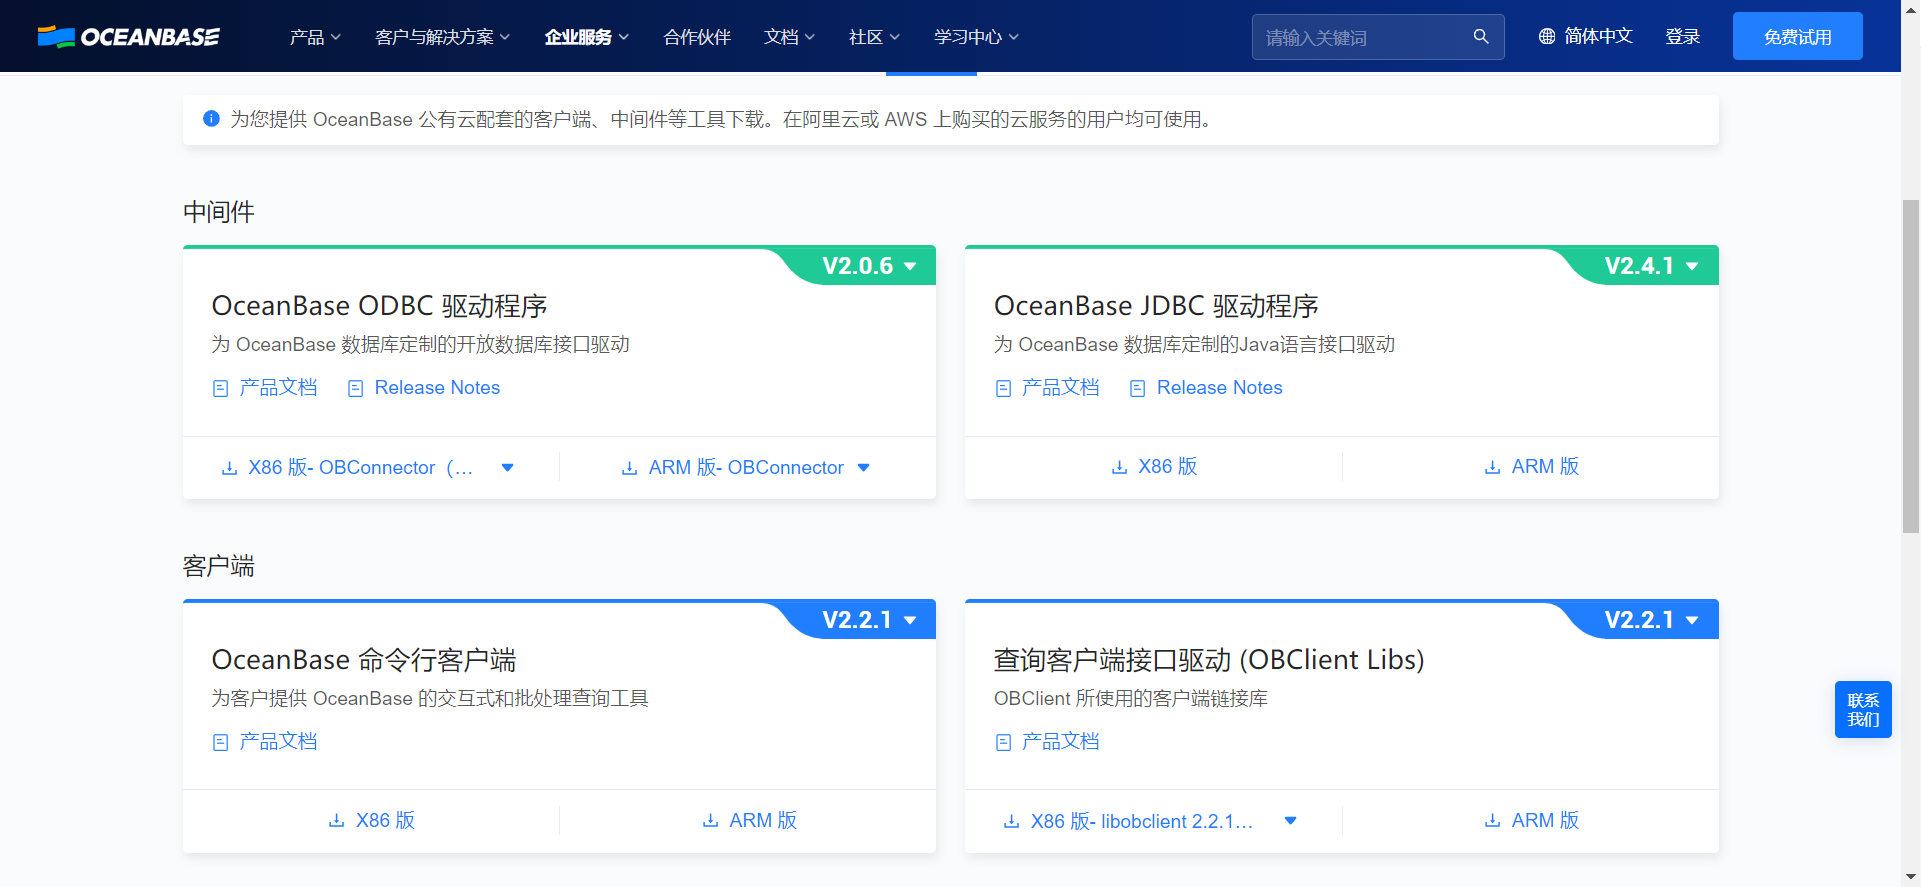This screenshot has width=1921, height=887.
Task: Click the 客户端 section heading
Action: pos(218,566)
